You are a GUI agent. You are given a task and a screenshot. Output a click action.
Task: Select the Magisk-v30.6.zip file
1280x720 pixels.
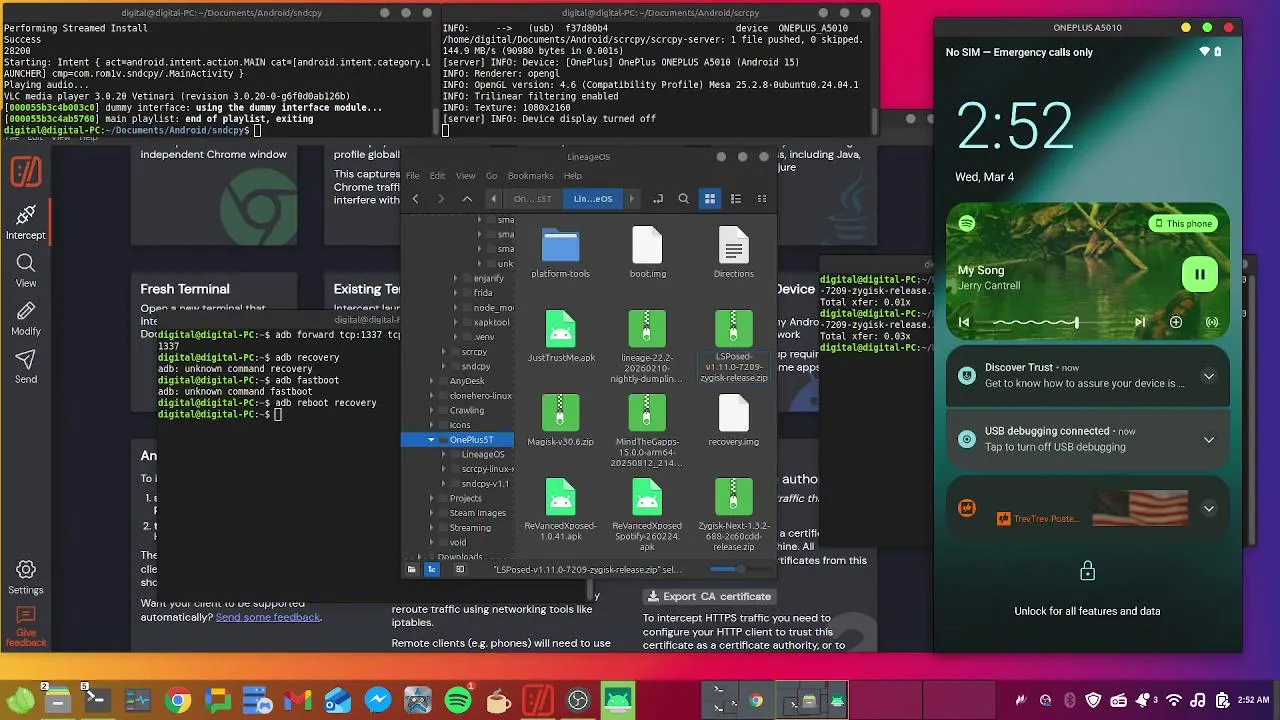point(560,420)
